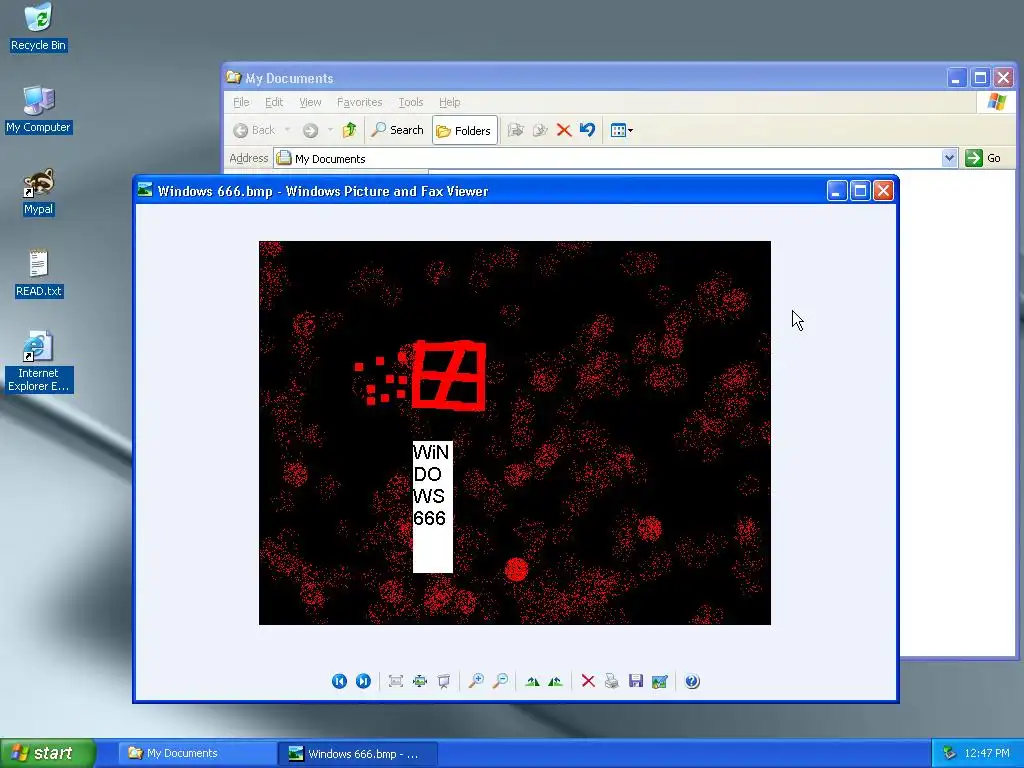This screenshot has height=768, width=1024.
Task: Open Forward button history dropdown arrow
Action: tap(330, 130)
